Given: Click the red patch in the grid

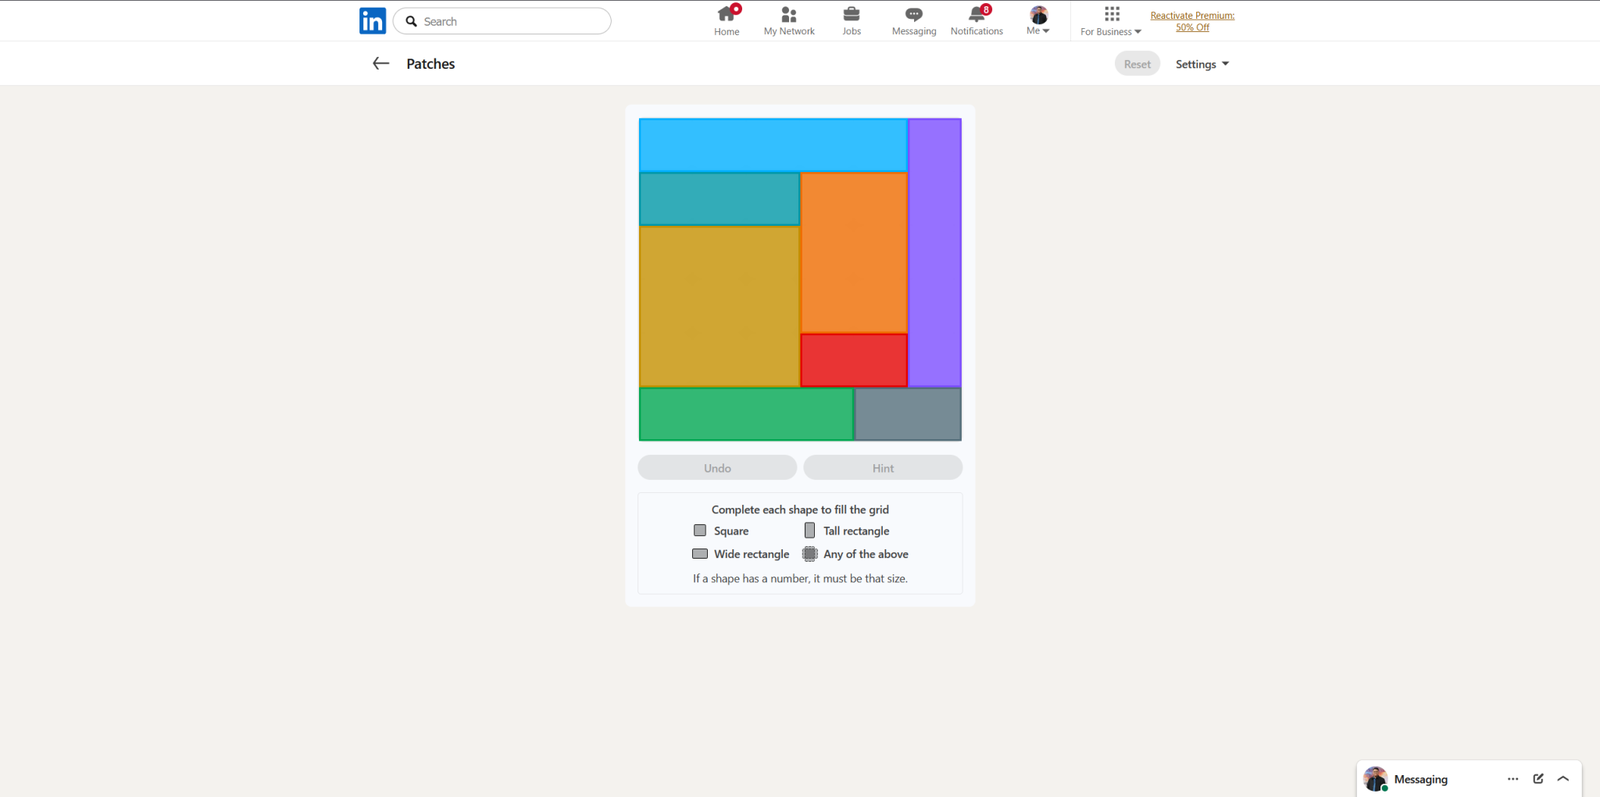Looking at the screenshot, I should click(854, 360).
